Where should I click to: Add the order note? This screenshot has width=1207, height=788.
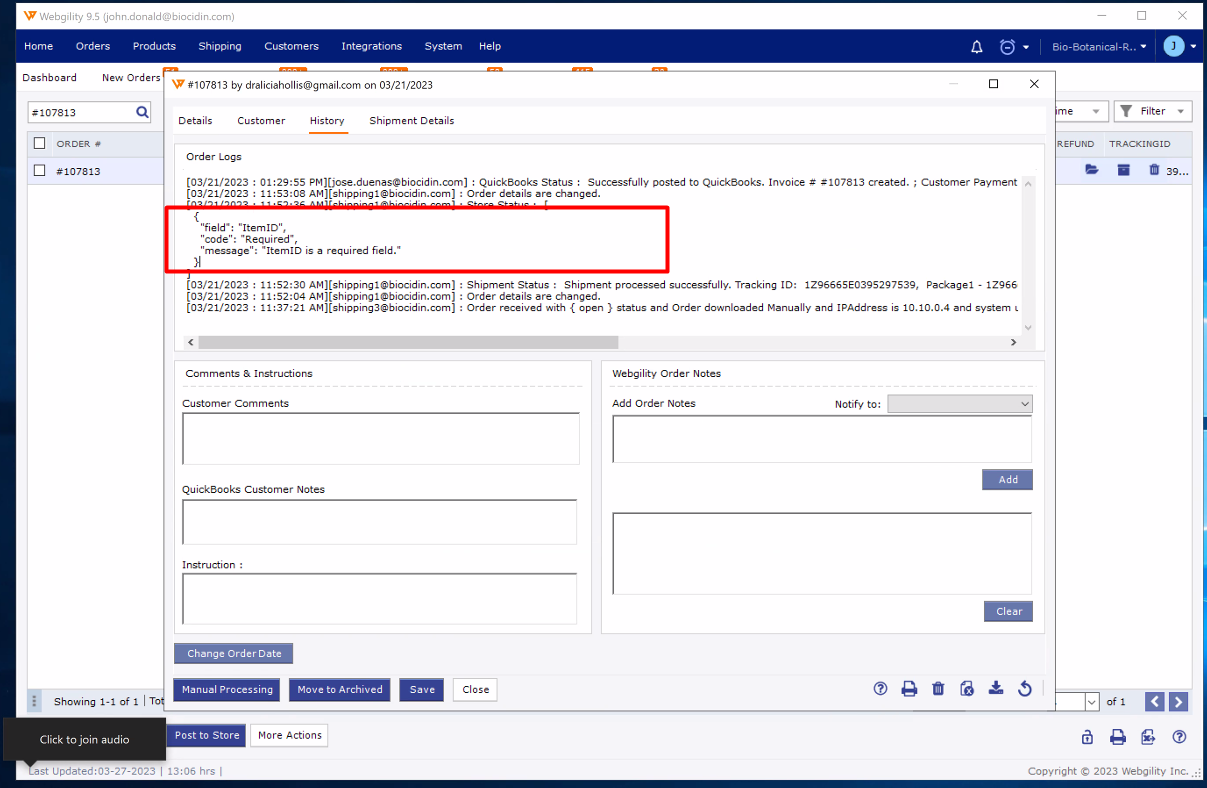(x=1007, y=480)
